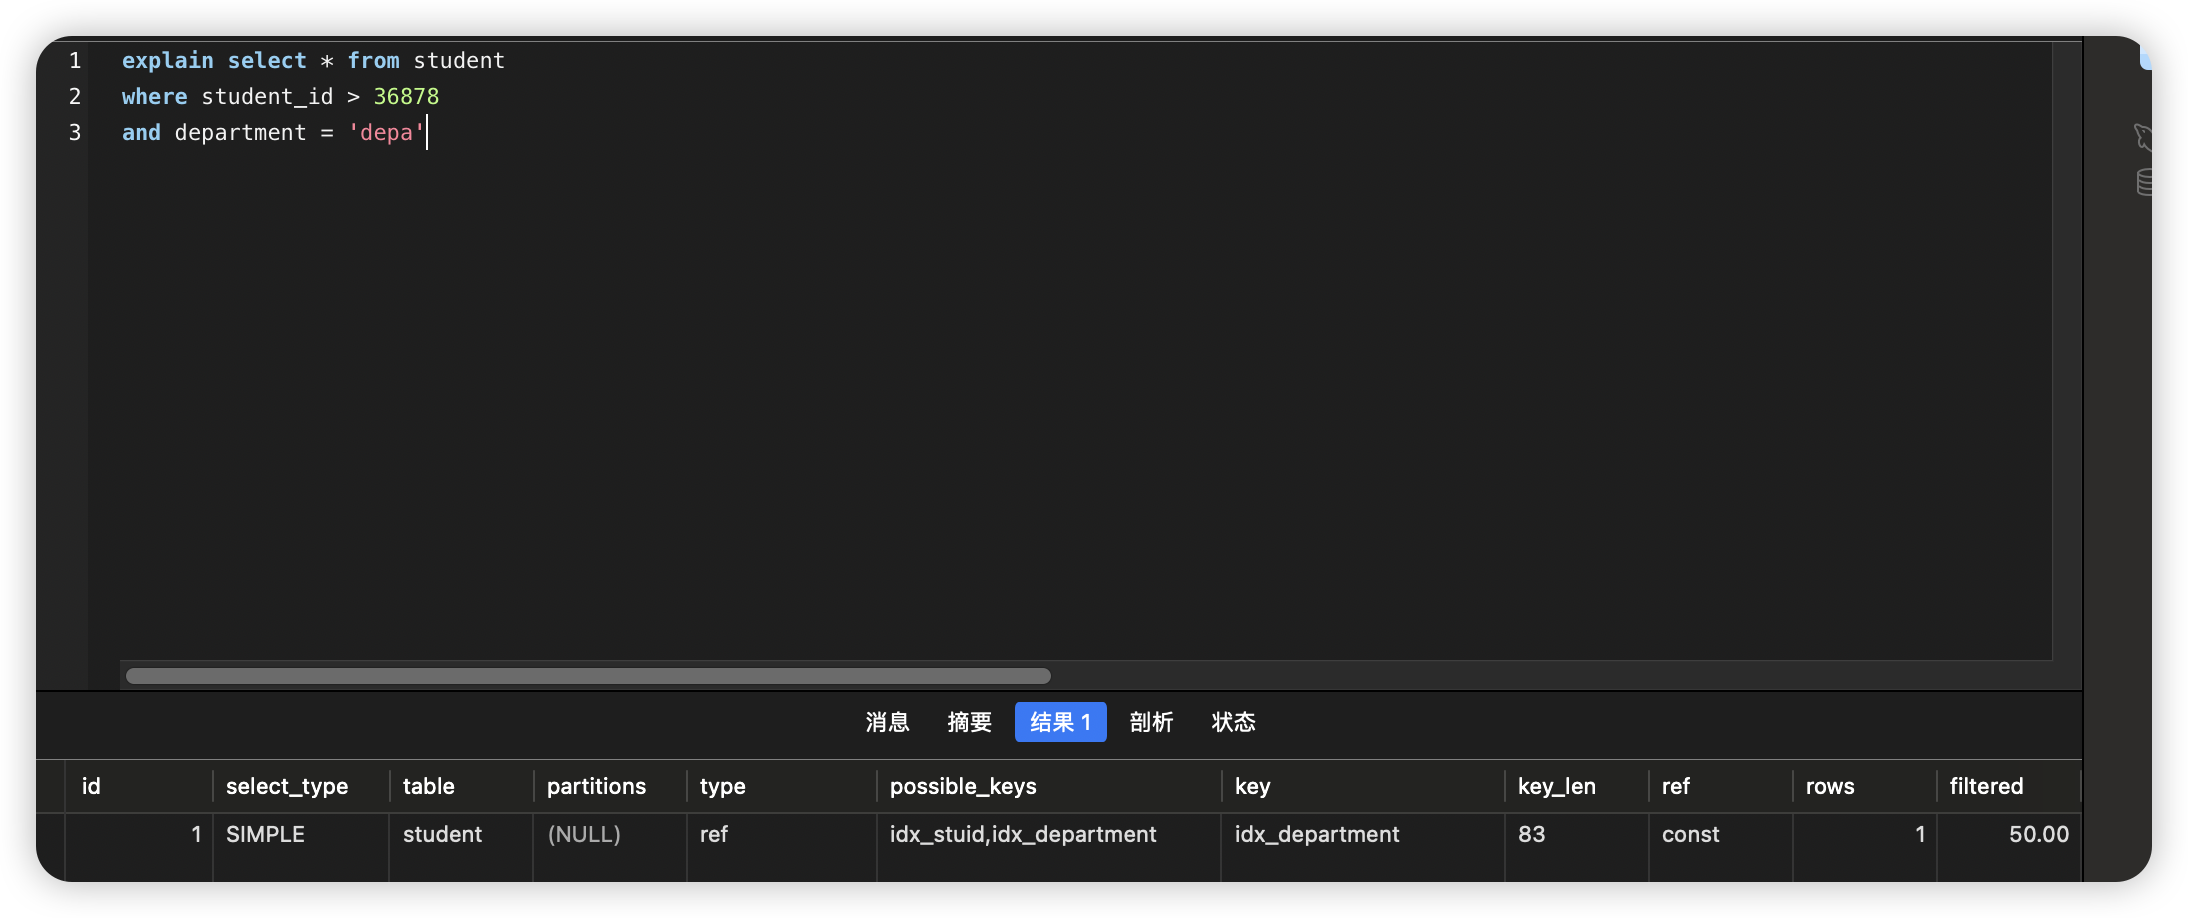Click line number 3 in the gutter
Screen dimensions: 2188x918
coord(75,133)
